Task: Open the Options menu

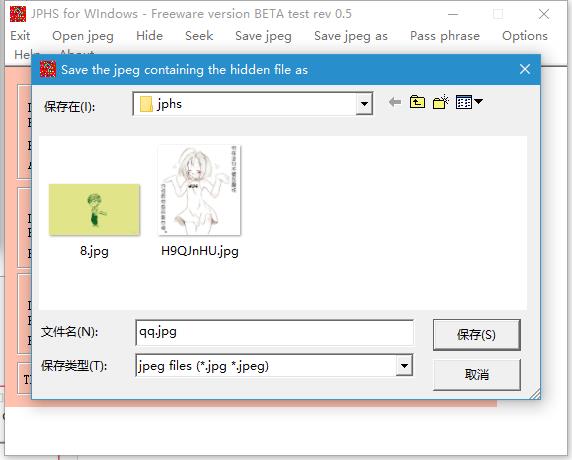Action: pyautogui.click(x=525, y=36)
